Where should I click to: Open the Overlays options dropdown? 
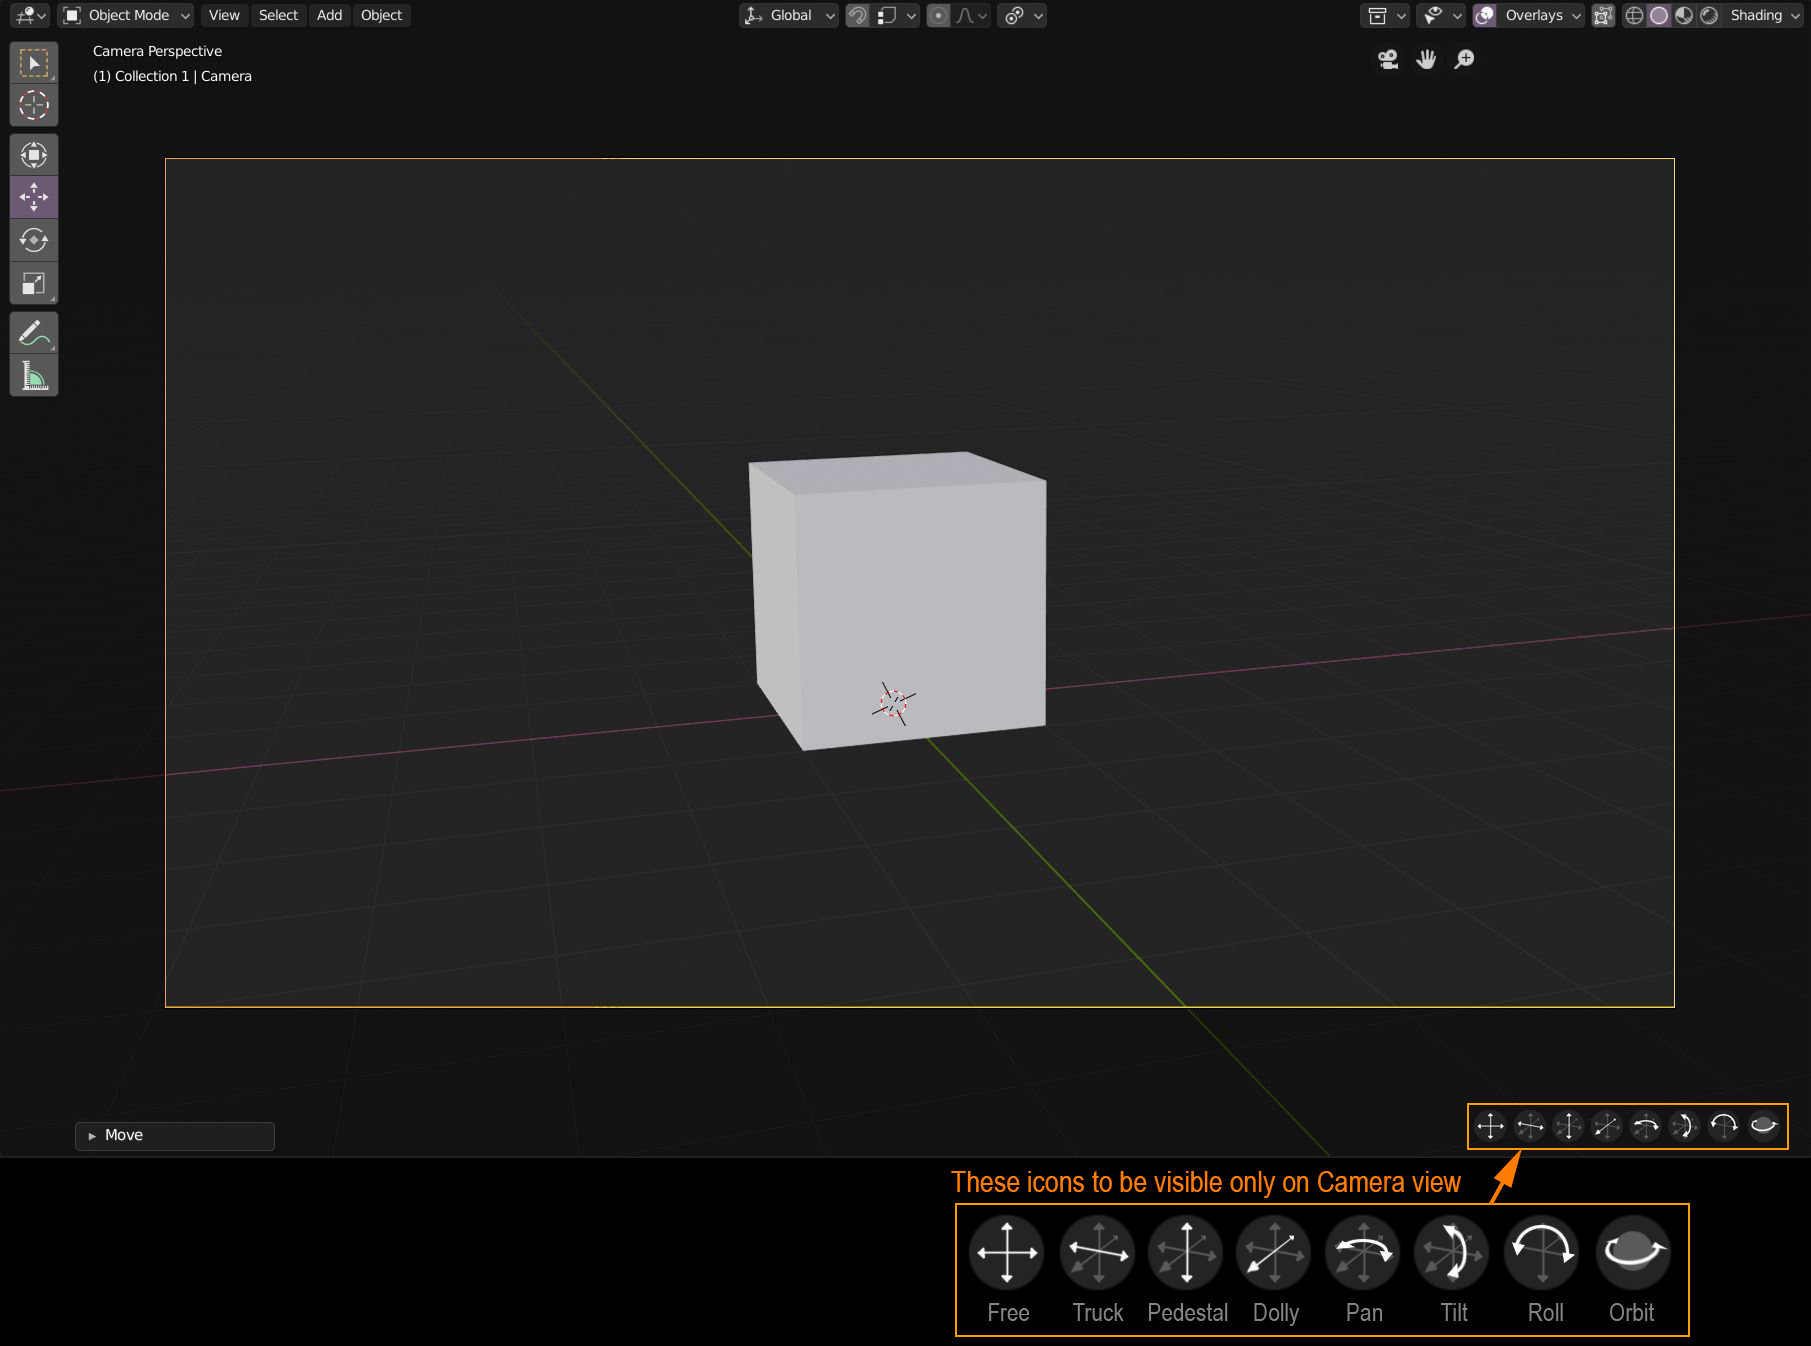(x=1541, y=15)
